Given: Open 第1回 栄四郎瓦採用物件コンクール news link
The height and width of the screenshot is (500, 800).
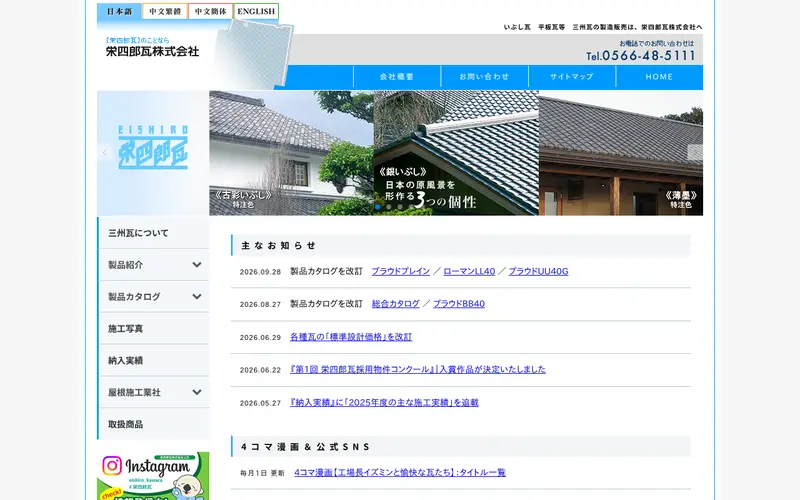Looking at the screenshot, I should click(418, 369).
